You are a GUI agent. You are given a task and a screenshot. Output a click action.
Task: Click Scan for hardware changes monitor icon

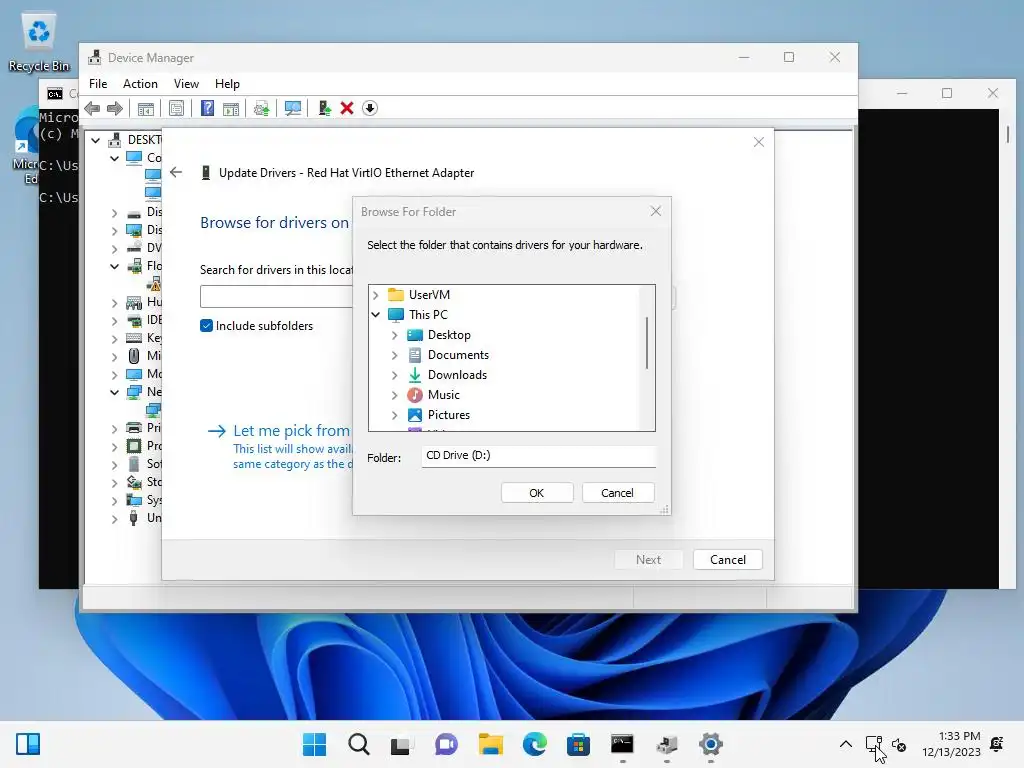pyautogui.click(x=293, y=108)
